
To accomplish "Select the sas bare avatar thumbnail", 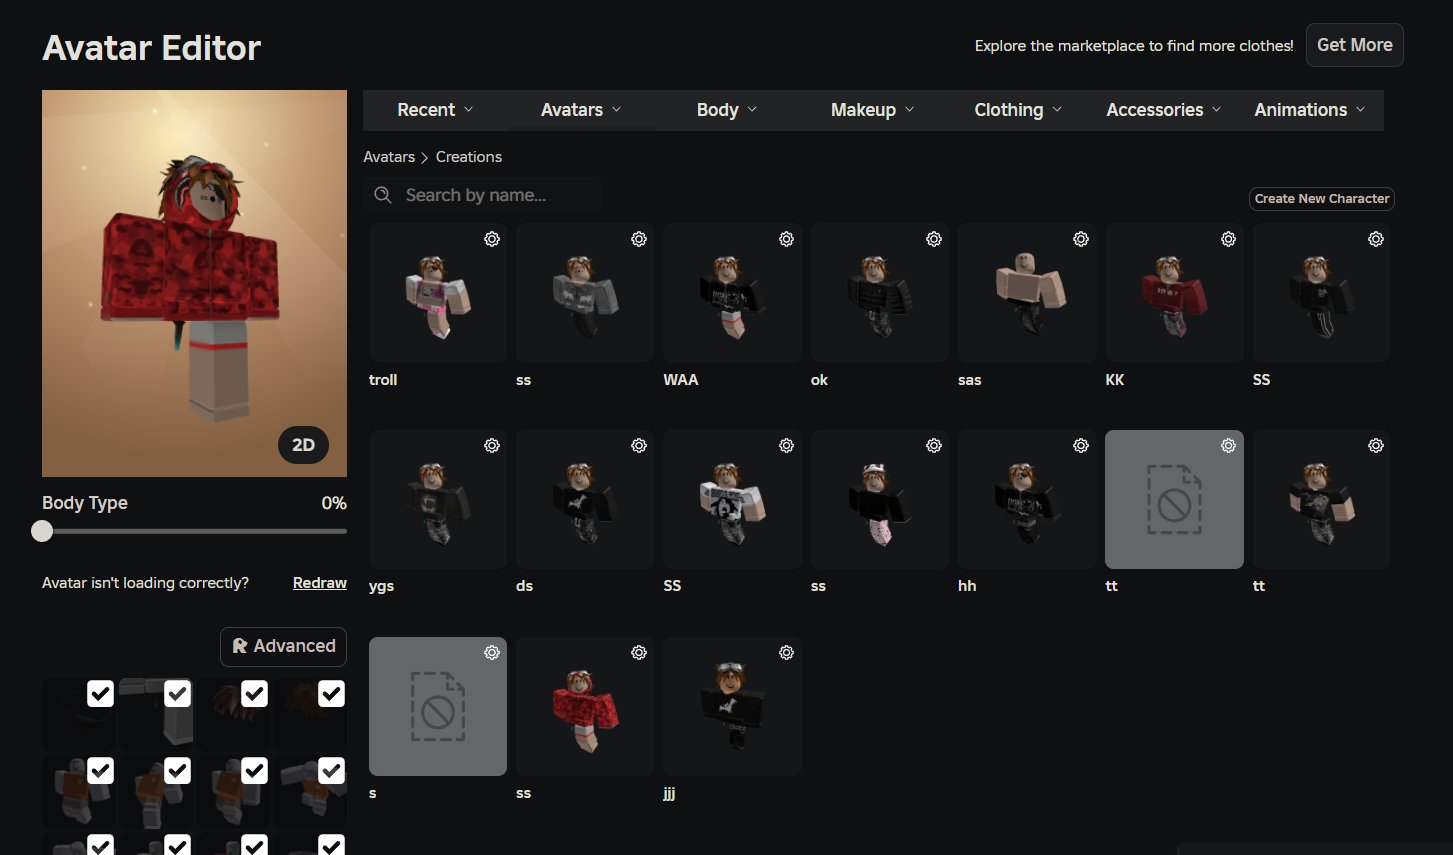I will 1027,293.
